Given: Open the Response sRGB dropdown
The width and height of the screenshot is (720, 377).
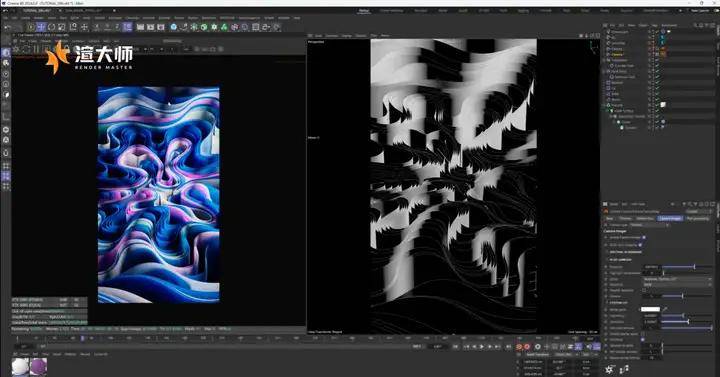Looking at the screenshot, I should pos(677,285).
